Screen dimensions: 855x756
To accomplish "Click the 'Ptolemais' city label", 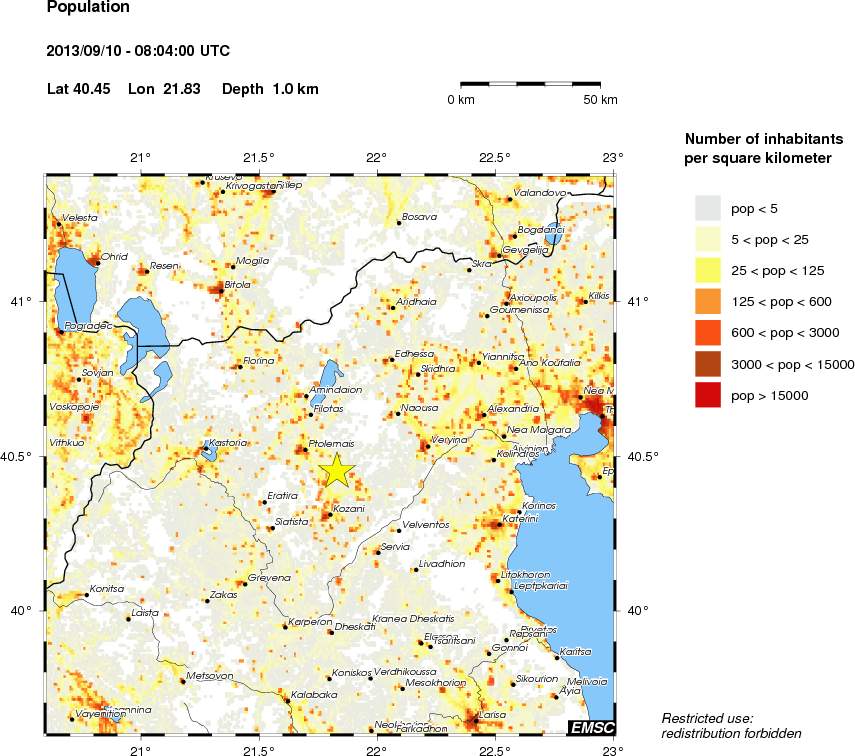I will [x=331, y=444].
